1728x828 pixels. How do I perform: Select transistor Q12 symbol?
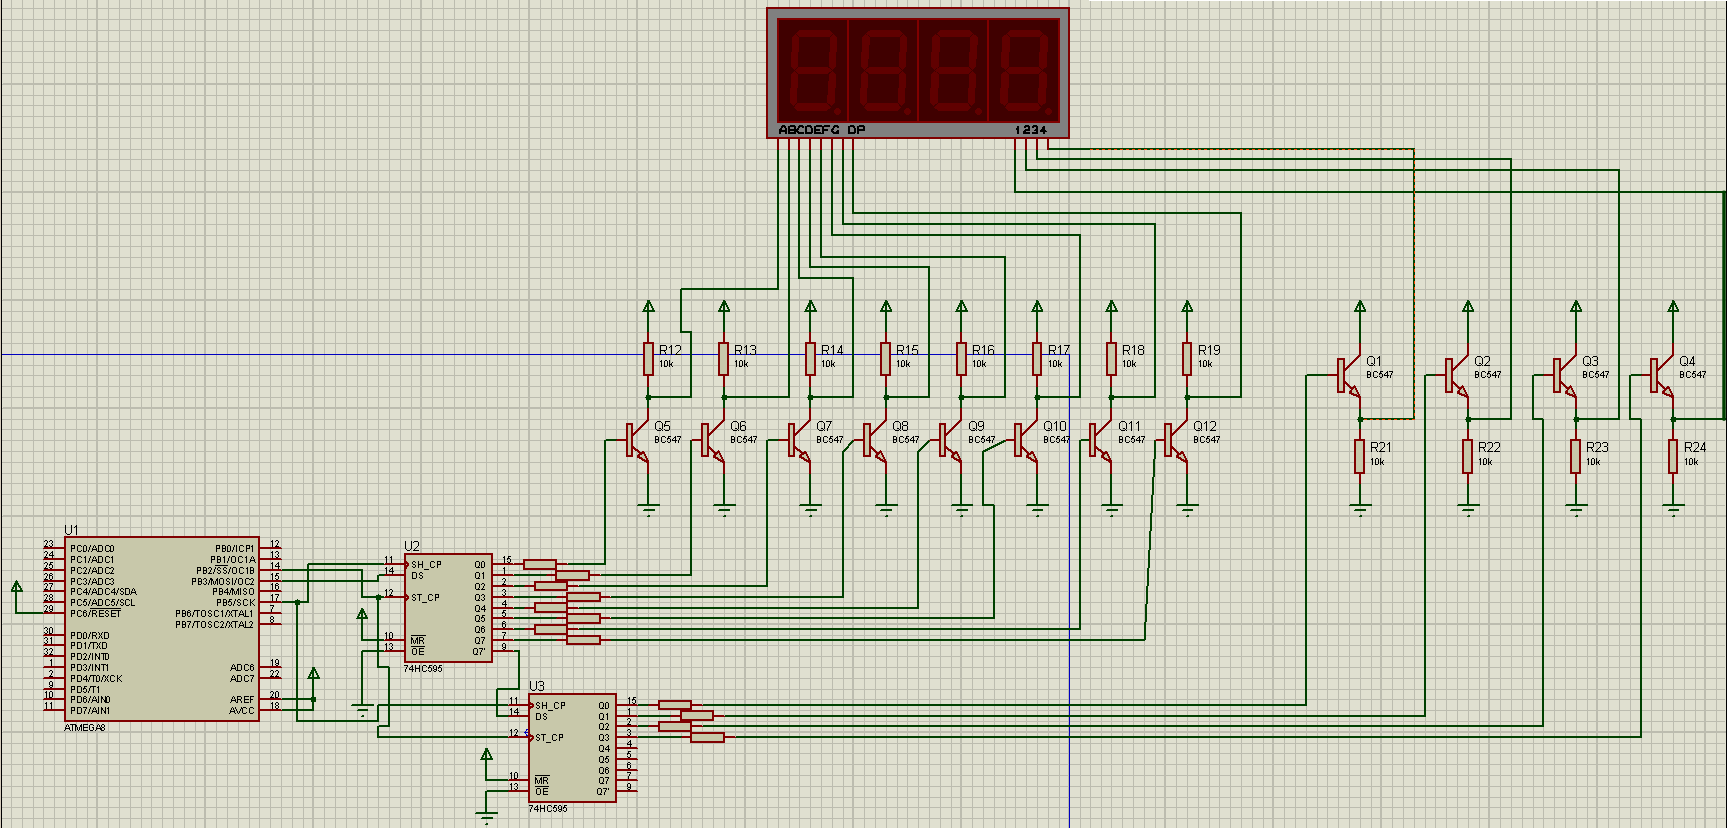[1177, 440]
